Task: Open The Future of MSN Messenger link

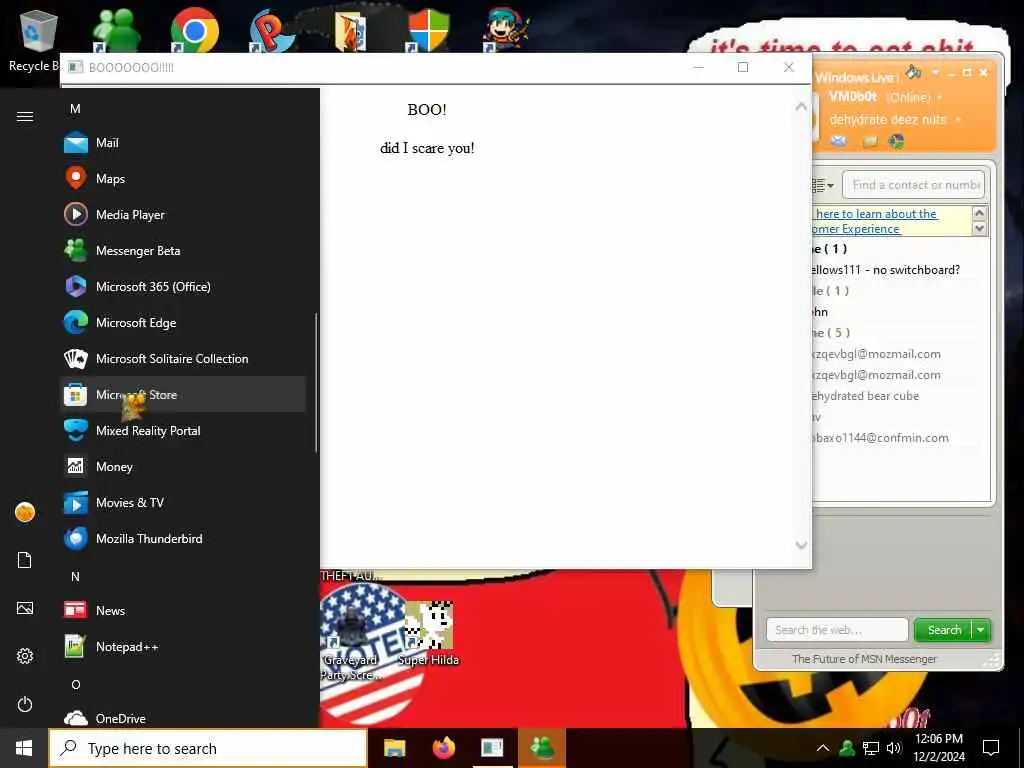Action: (864, 659)
